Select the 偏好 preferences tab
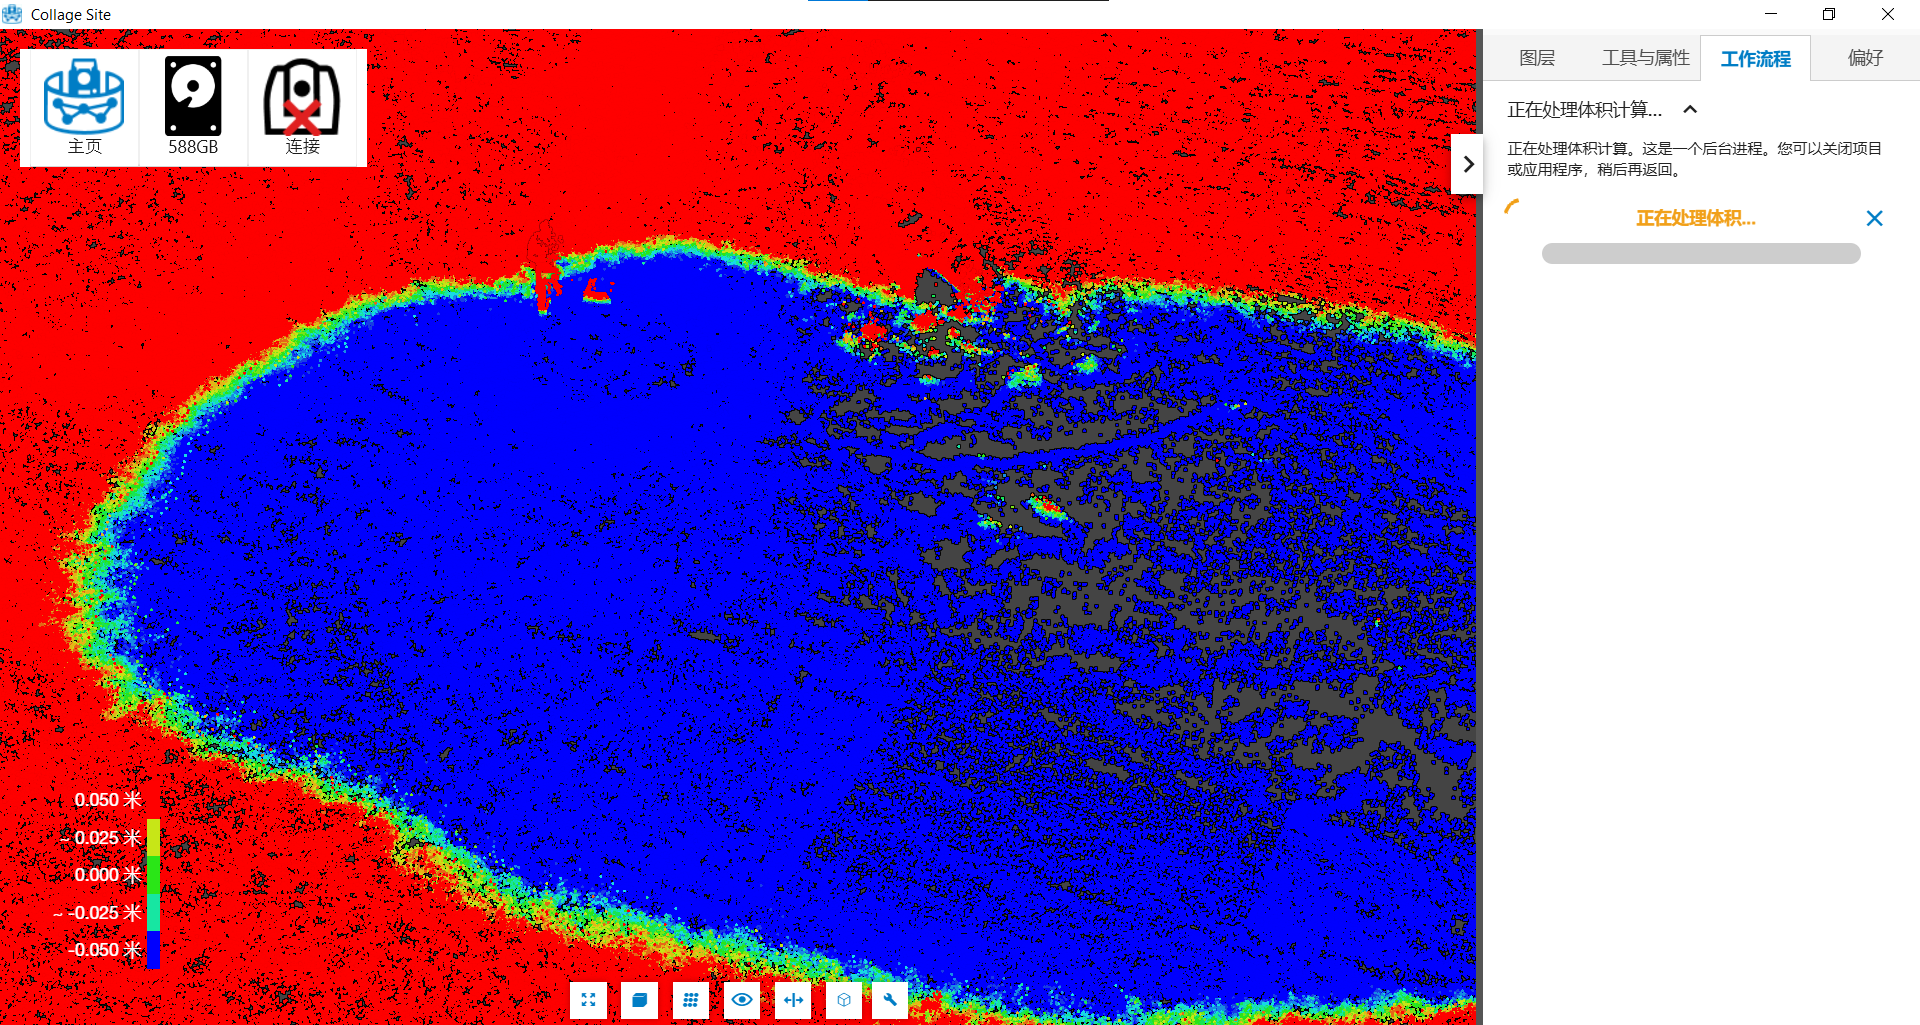1920x1025 pixels. point(1865,58)
